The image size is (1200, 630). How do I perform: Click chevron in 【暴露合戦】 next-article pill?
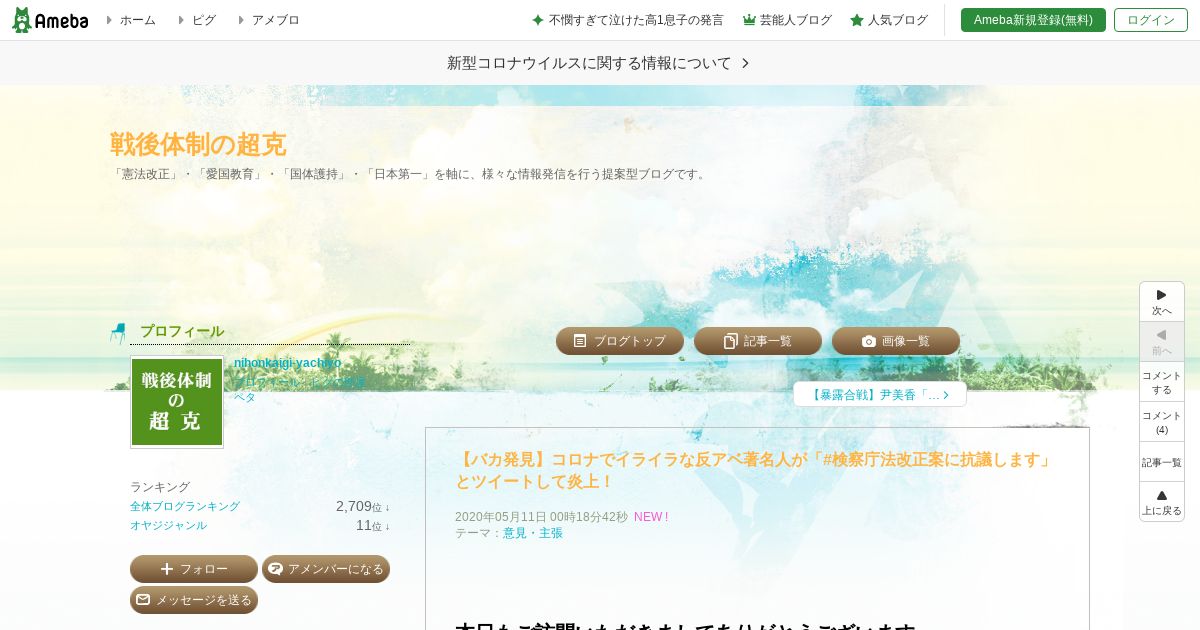[946, 394]
